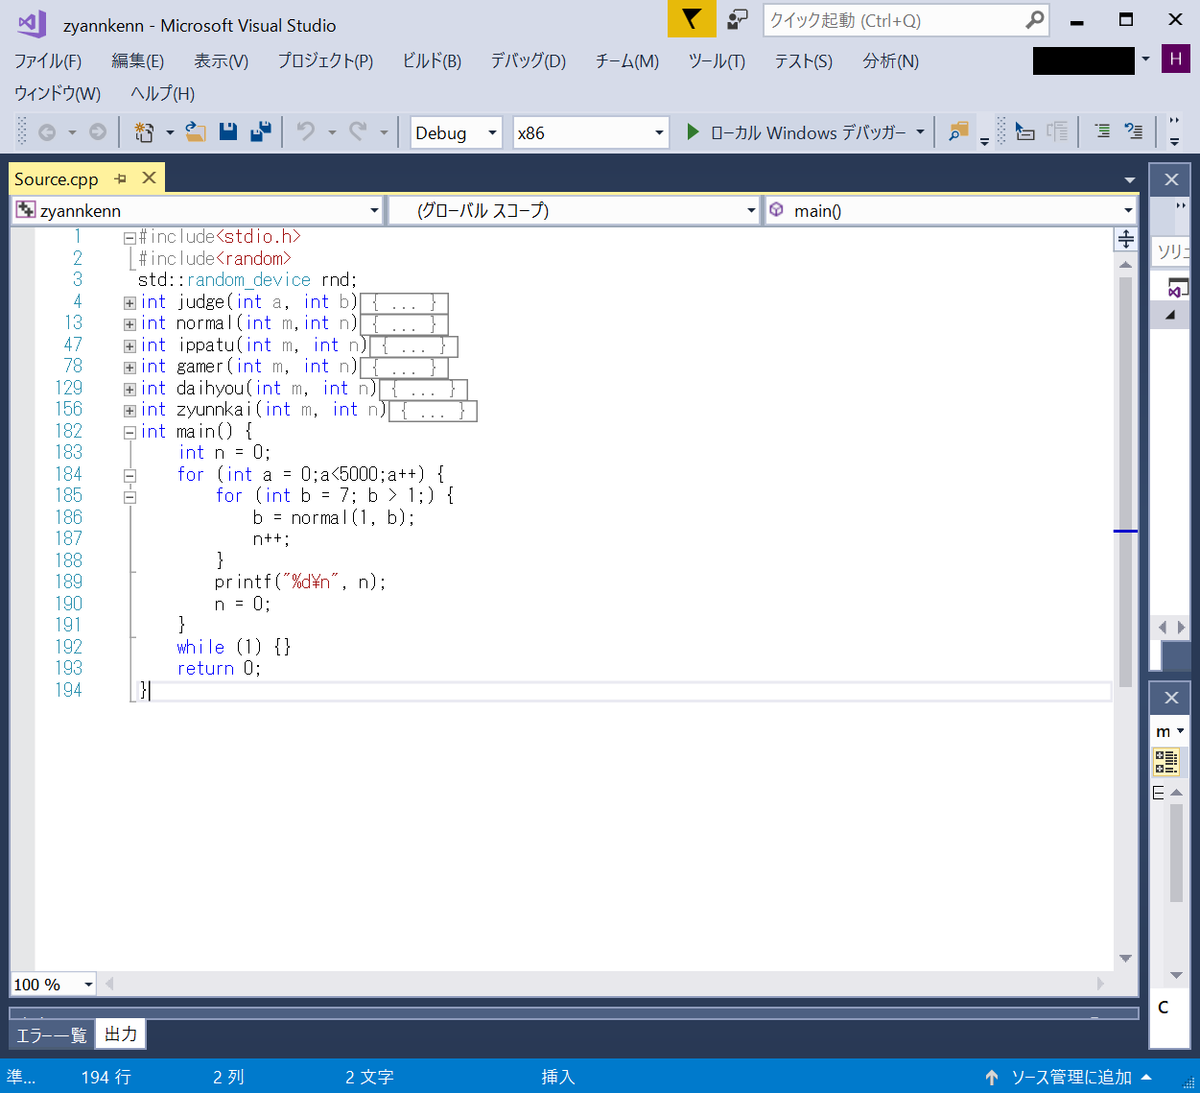This screenshot has height=1093, width=1200.
Task: Close the lower-right Properties panel
Action: pyautogui.click(x=1171, y=698)
